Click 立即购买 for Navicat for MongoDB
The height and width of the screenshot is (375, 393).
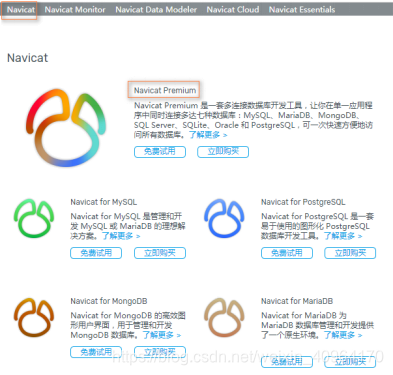160,352
